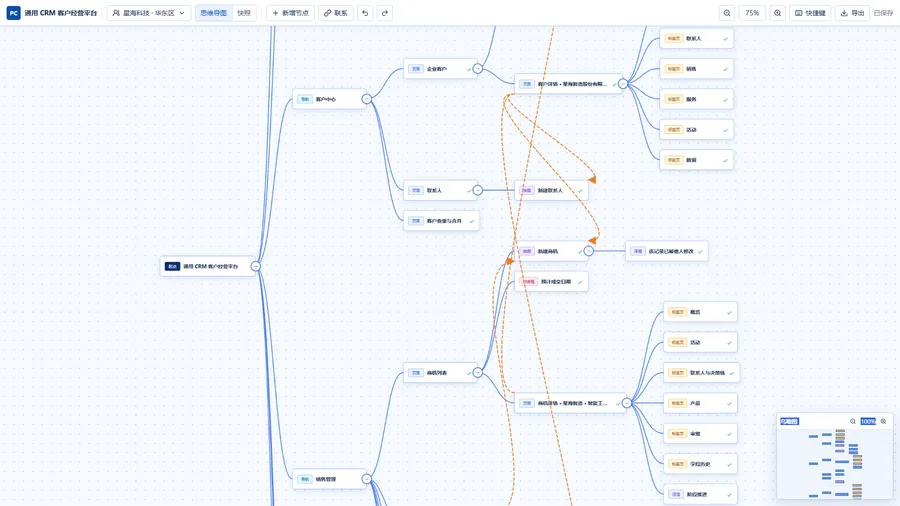Collapse the 联系人 page node children
Image resolution: width=900 pixels, height=506 pixels.
478,190
